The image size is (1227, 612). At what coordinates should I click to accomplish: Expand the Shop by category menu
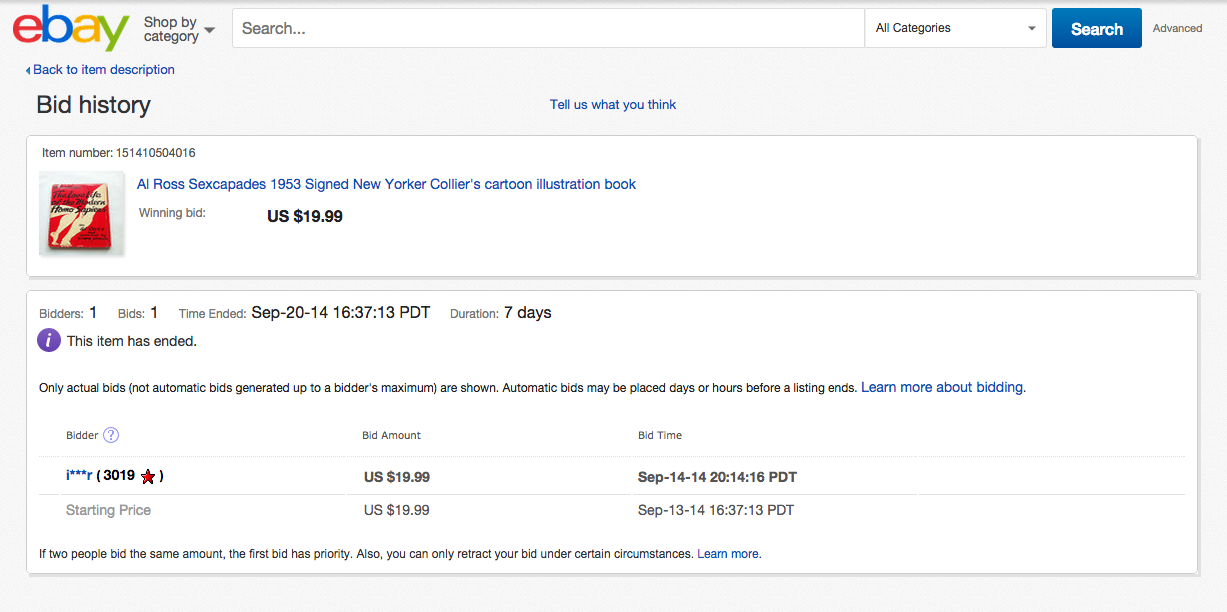[179, 29]
